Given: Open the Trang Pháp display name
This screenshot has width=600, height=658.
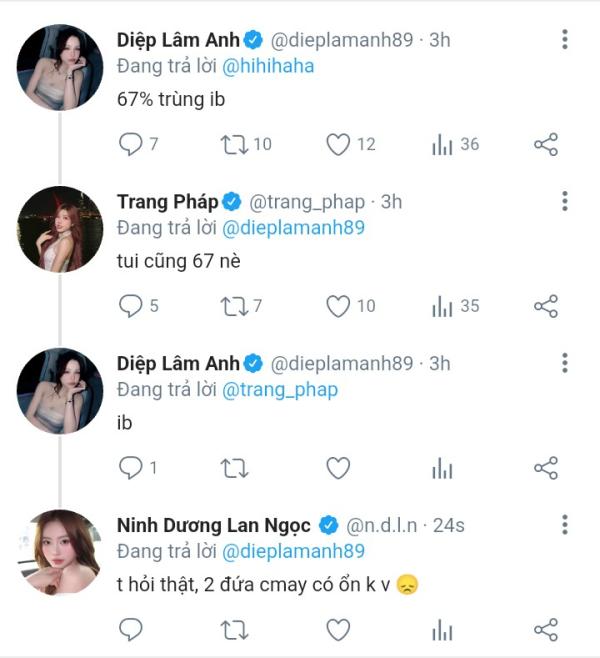Looking at the screenshot, I should tap(167, 202).
